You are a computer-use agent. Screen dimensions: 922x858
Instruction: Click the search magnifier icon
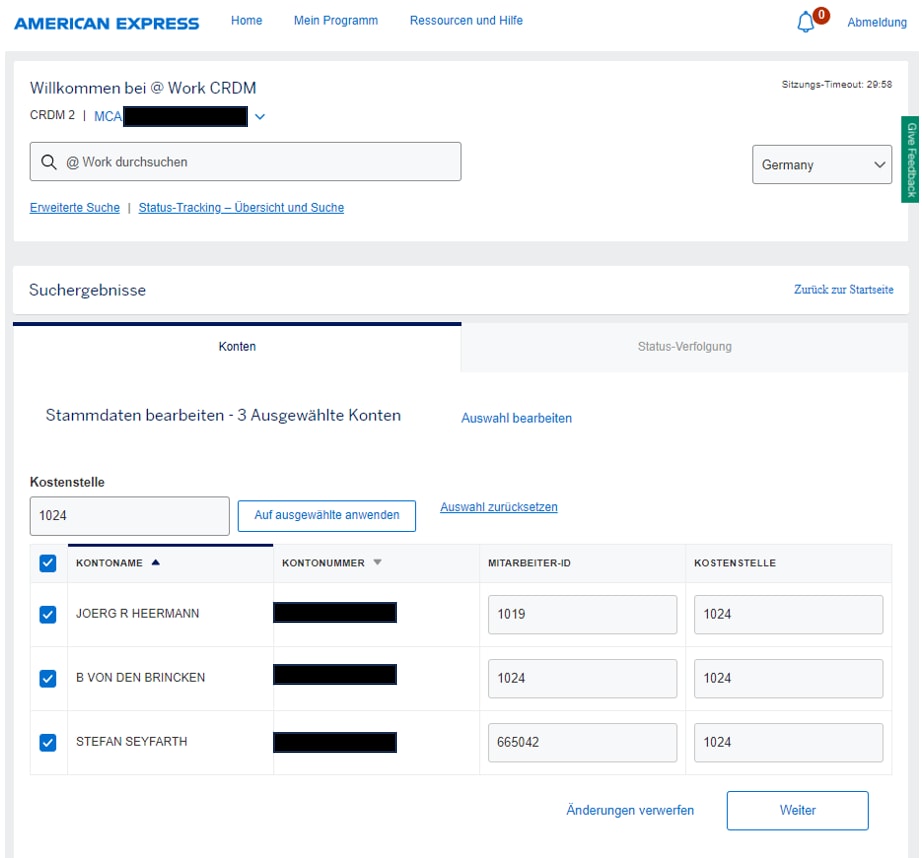point(48,162)
